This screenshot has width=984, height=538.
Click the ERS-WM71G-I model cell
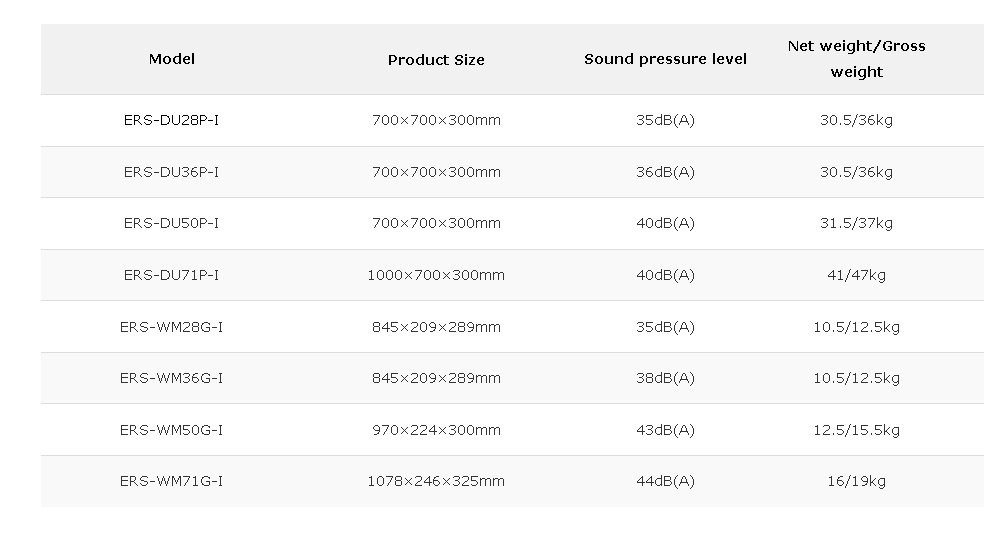171,482
